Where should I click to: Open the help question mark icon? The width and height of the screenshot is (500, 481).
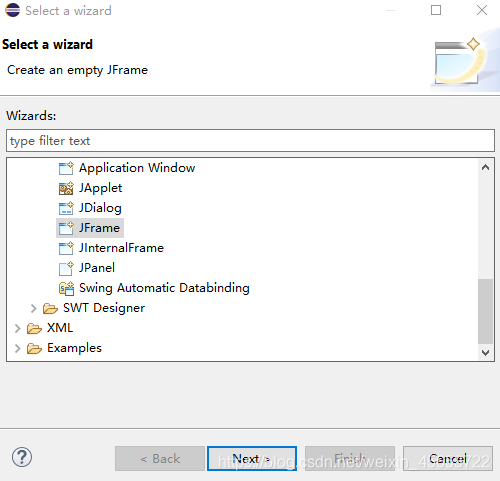tap(22, 457)
